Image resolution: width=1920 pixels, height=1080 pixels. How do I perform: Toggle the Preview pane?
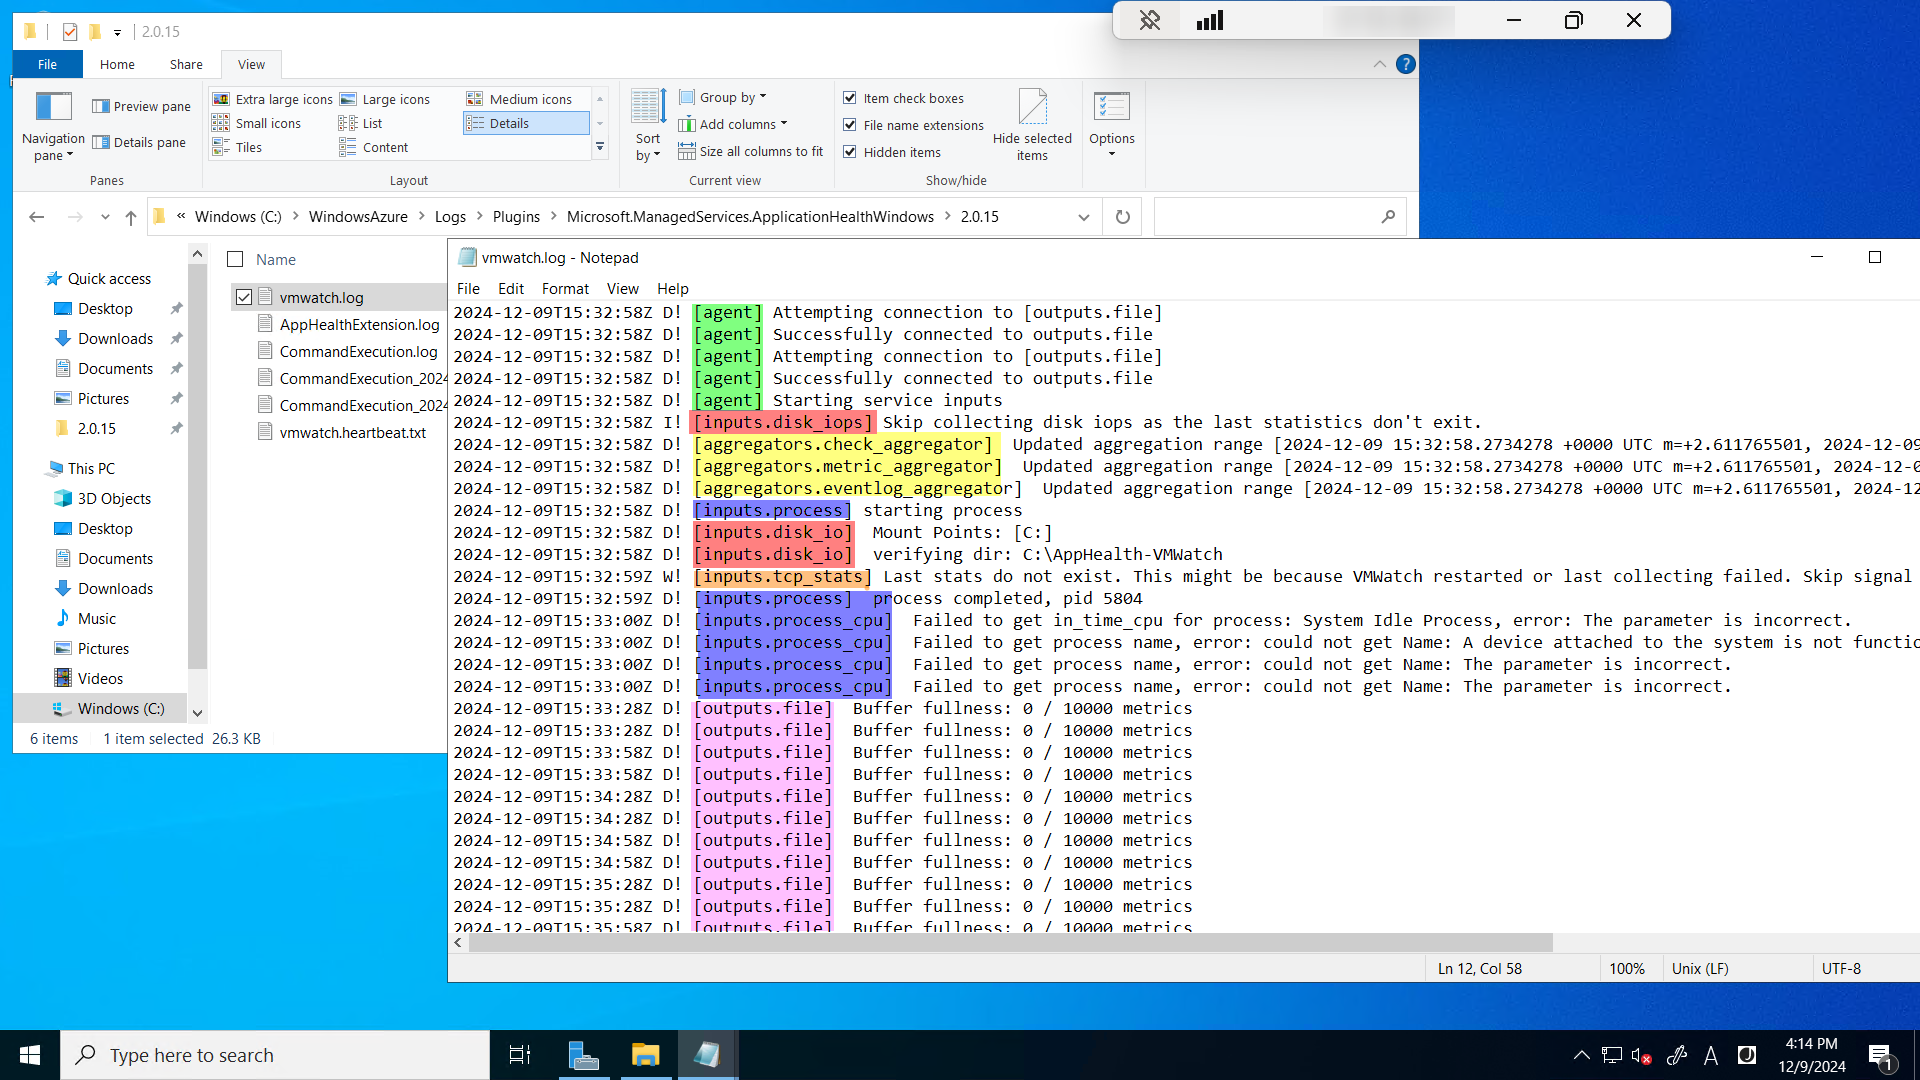point(141,106)
